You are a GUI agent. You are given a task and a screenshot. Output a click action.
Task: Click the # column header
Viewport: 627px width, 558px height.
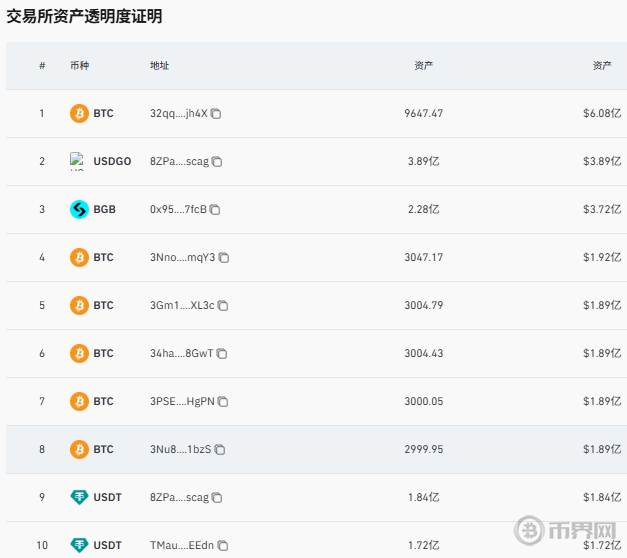coord(42,66)
